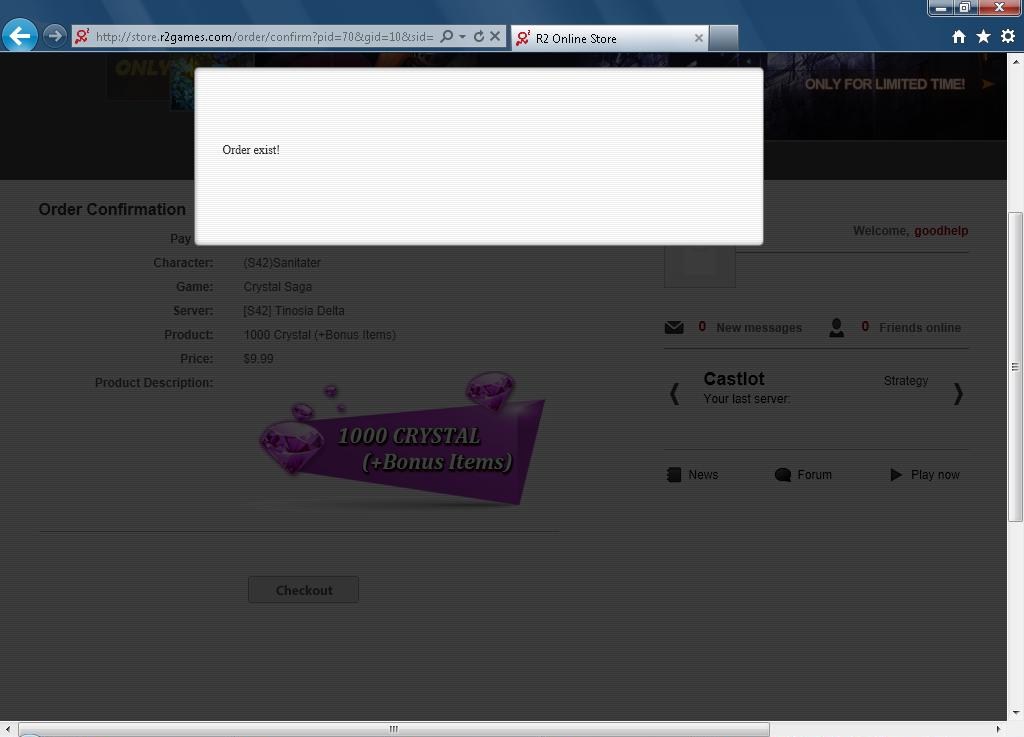Open Favorites using the star icon
Viewport: 1024px width, 737px height.
pyautogui.click(x=983, y=37)
